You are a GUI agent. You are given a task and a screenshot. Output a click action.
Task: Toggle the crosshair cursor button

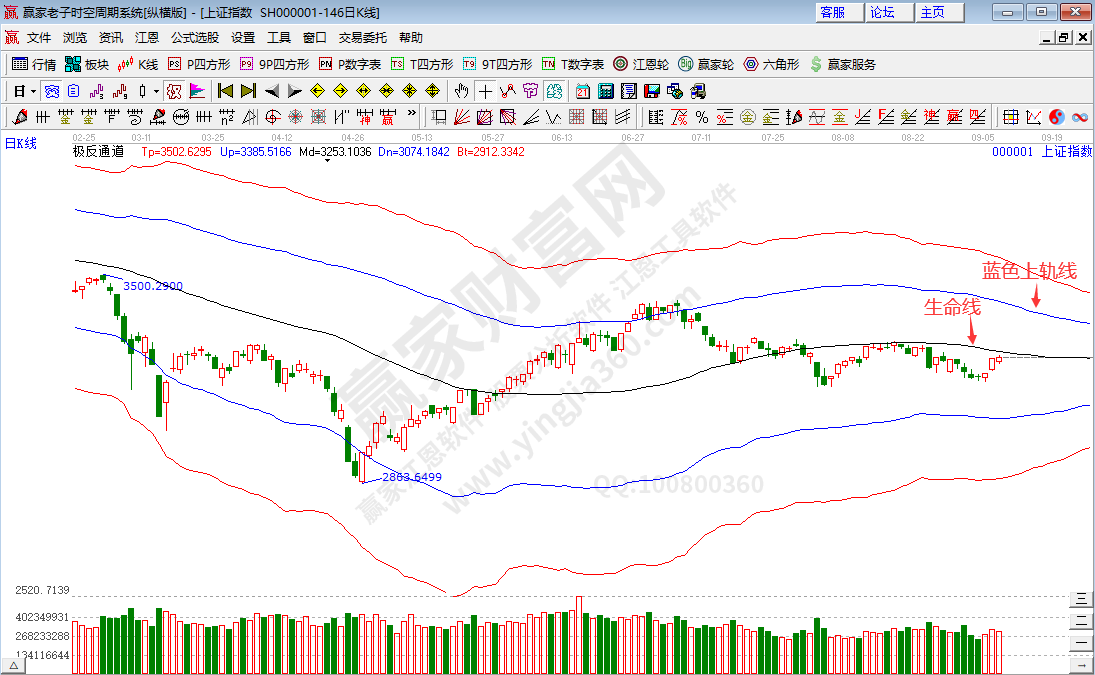[485, 91]
